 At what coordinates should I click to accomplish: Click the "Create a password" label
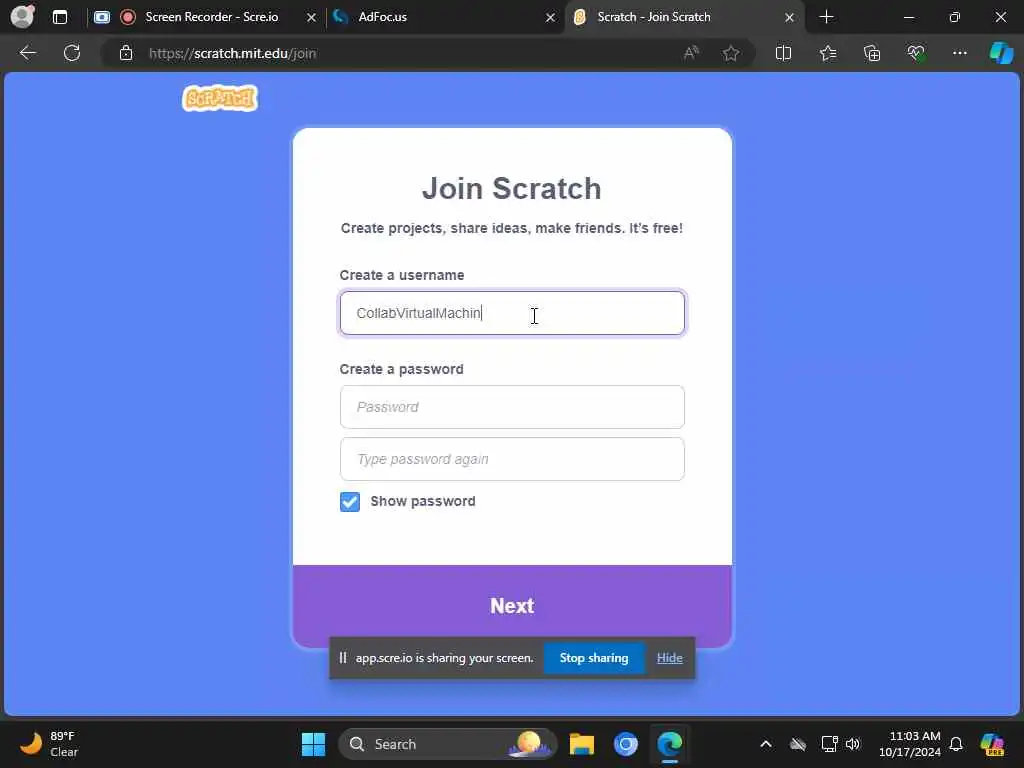402,369
